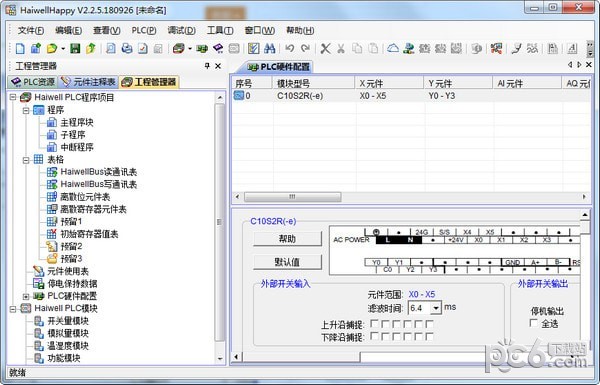The image size is (600, 385).
Task: Click the cloud toolbar icon
Action: pyautogui.click(x=393, y=49)
